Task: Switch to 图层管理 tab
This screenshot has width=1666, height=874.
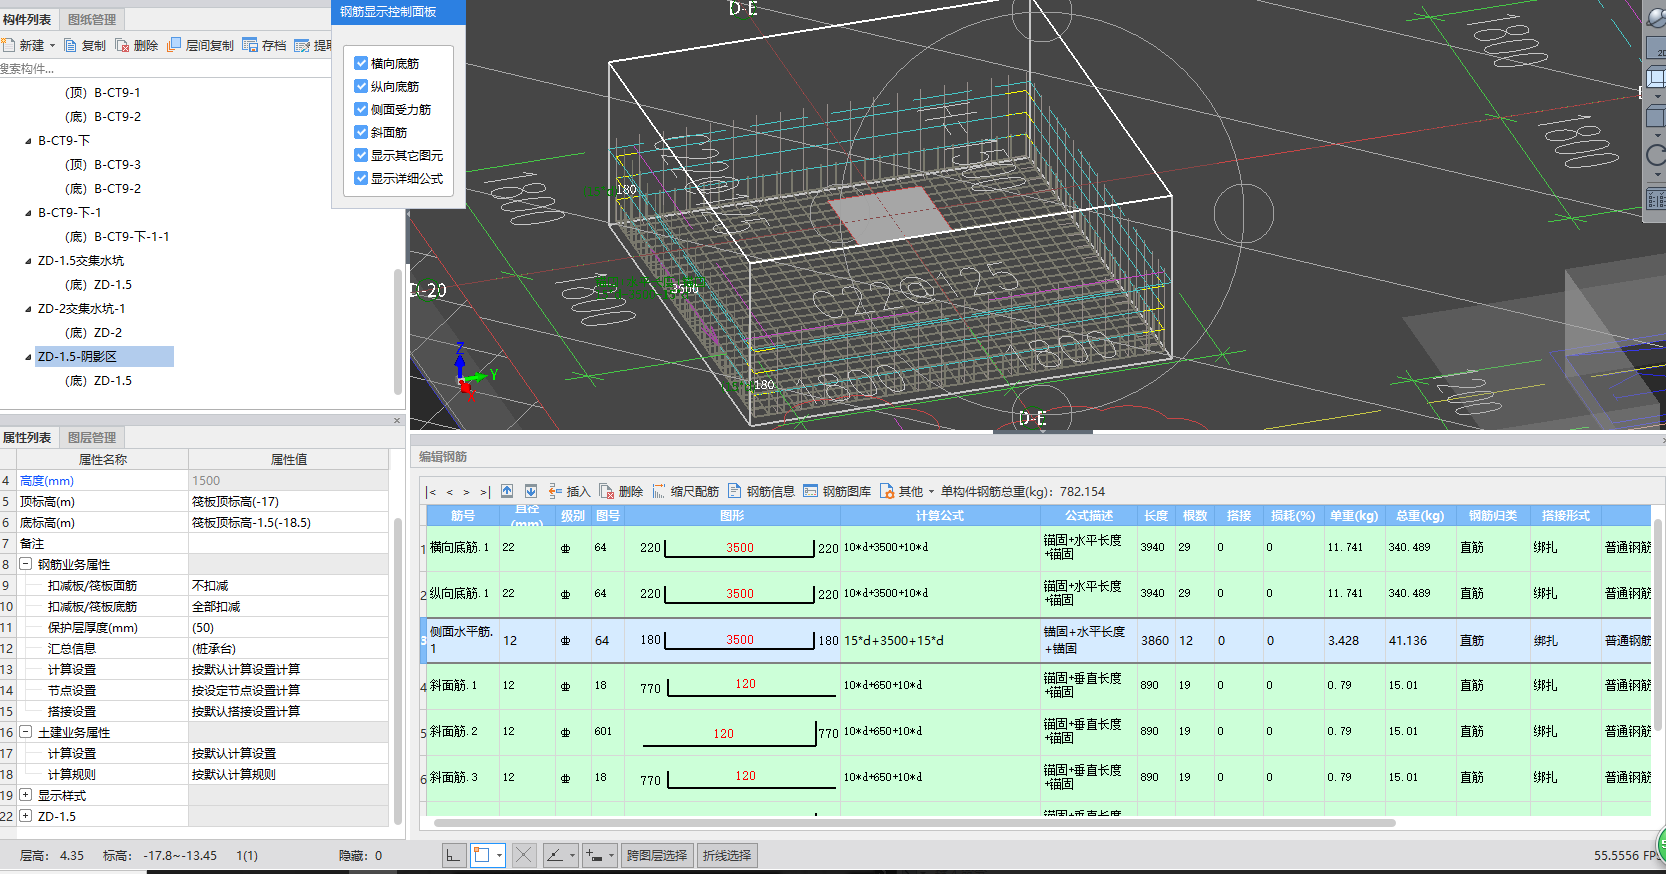Action: point(92,438)
